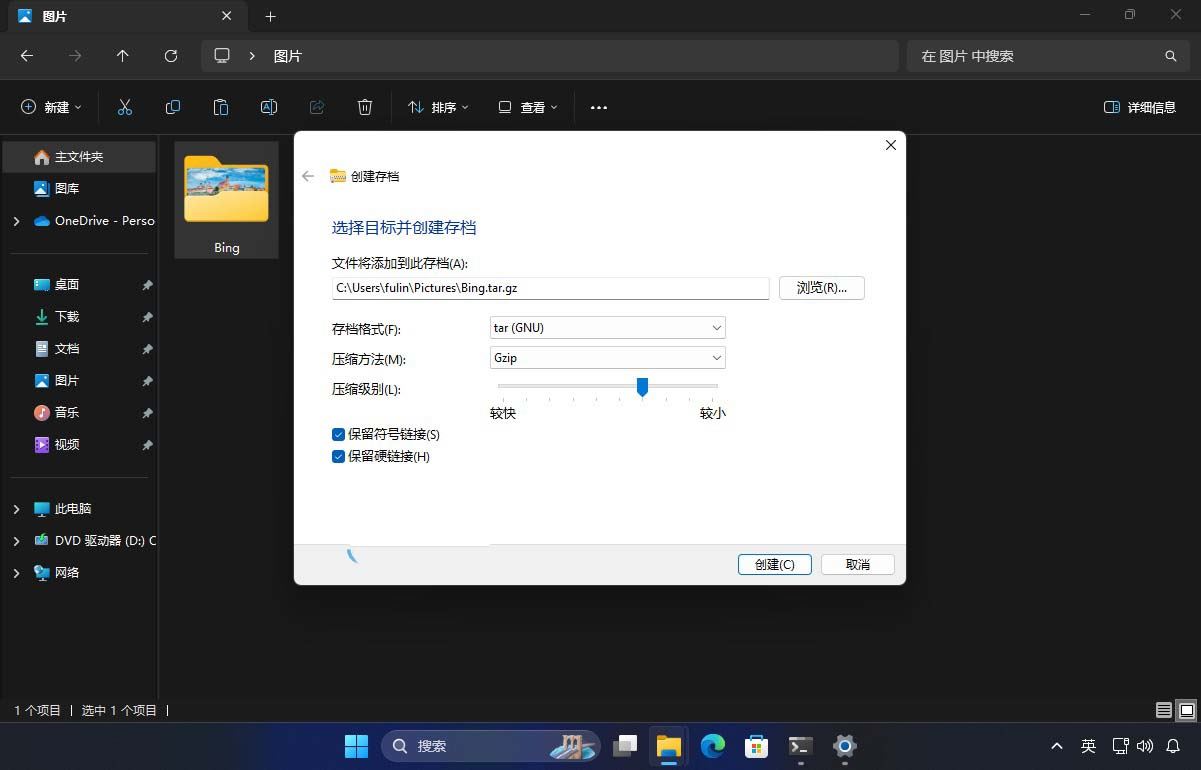Click the Paste icon in the toolbar
This screenshot has width=1201, height=770.
click(220, 107)
